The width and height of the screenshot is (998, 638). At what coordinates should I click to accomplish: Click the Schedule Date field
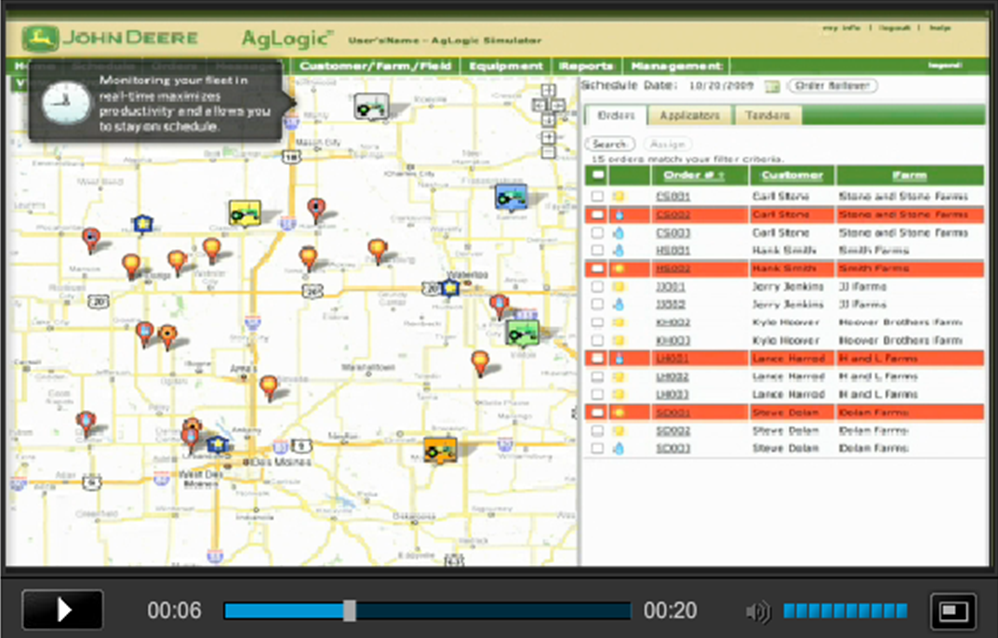(x=722, y=85)
